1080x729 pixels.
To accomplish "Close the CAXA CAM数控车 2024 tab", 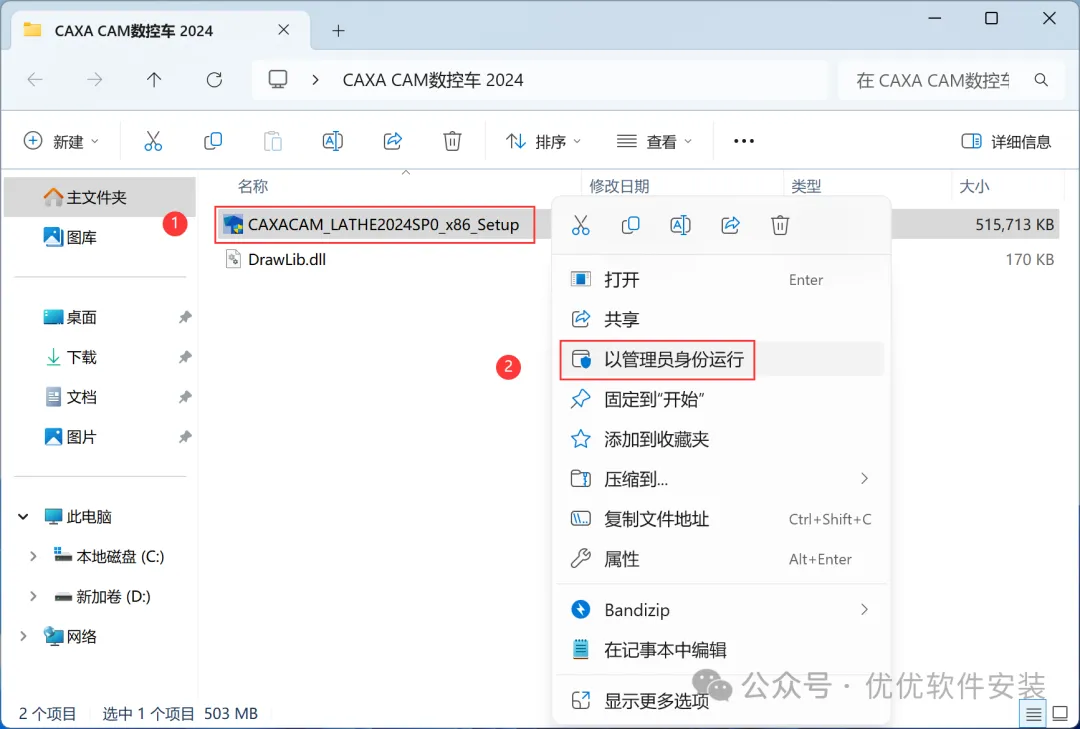I will 284,30.
